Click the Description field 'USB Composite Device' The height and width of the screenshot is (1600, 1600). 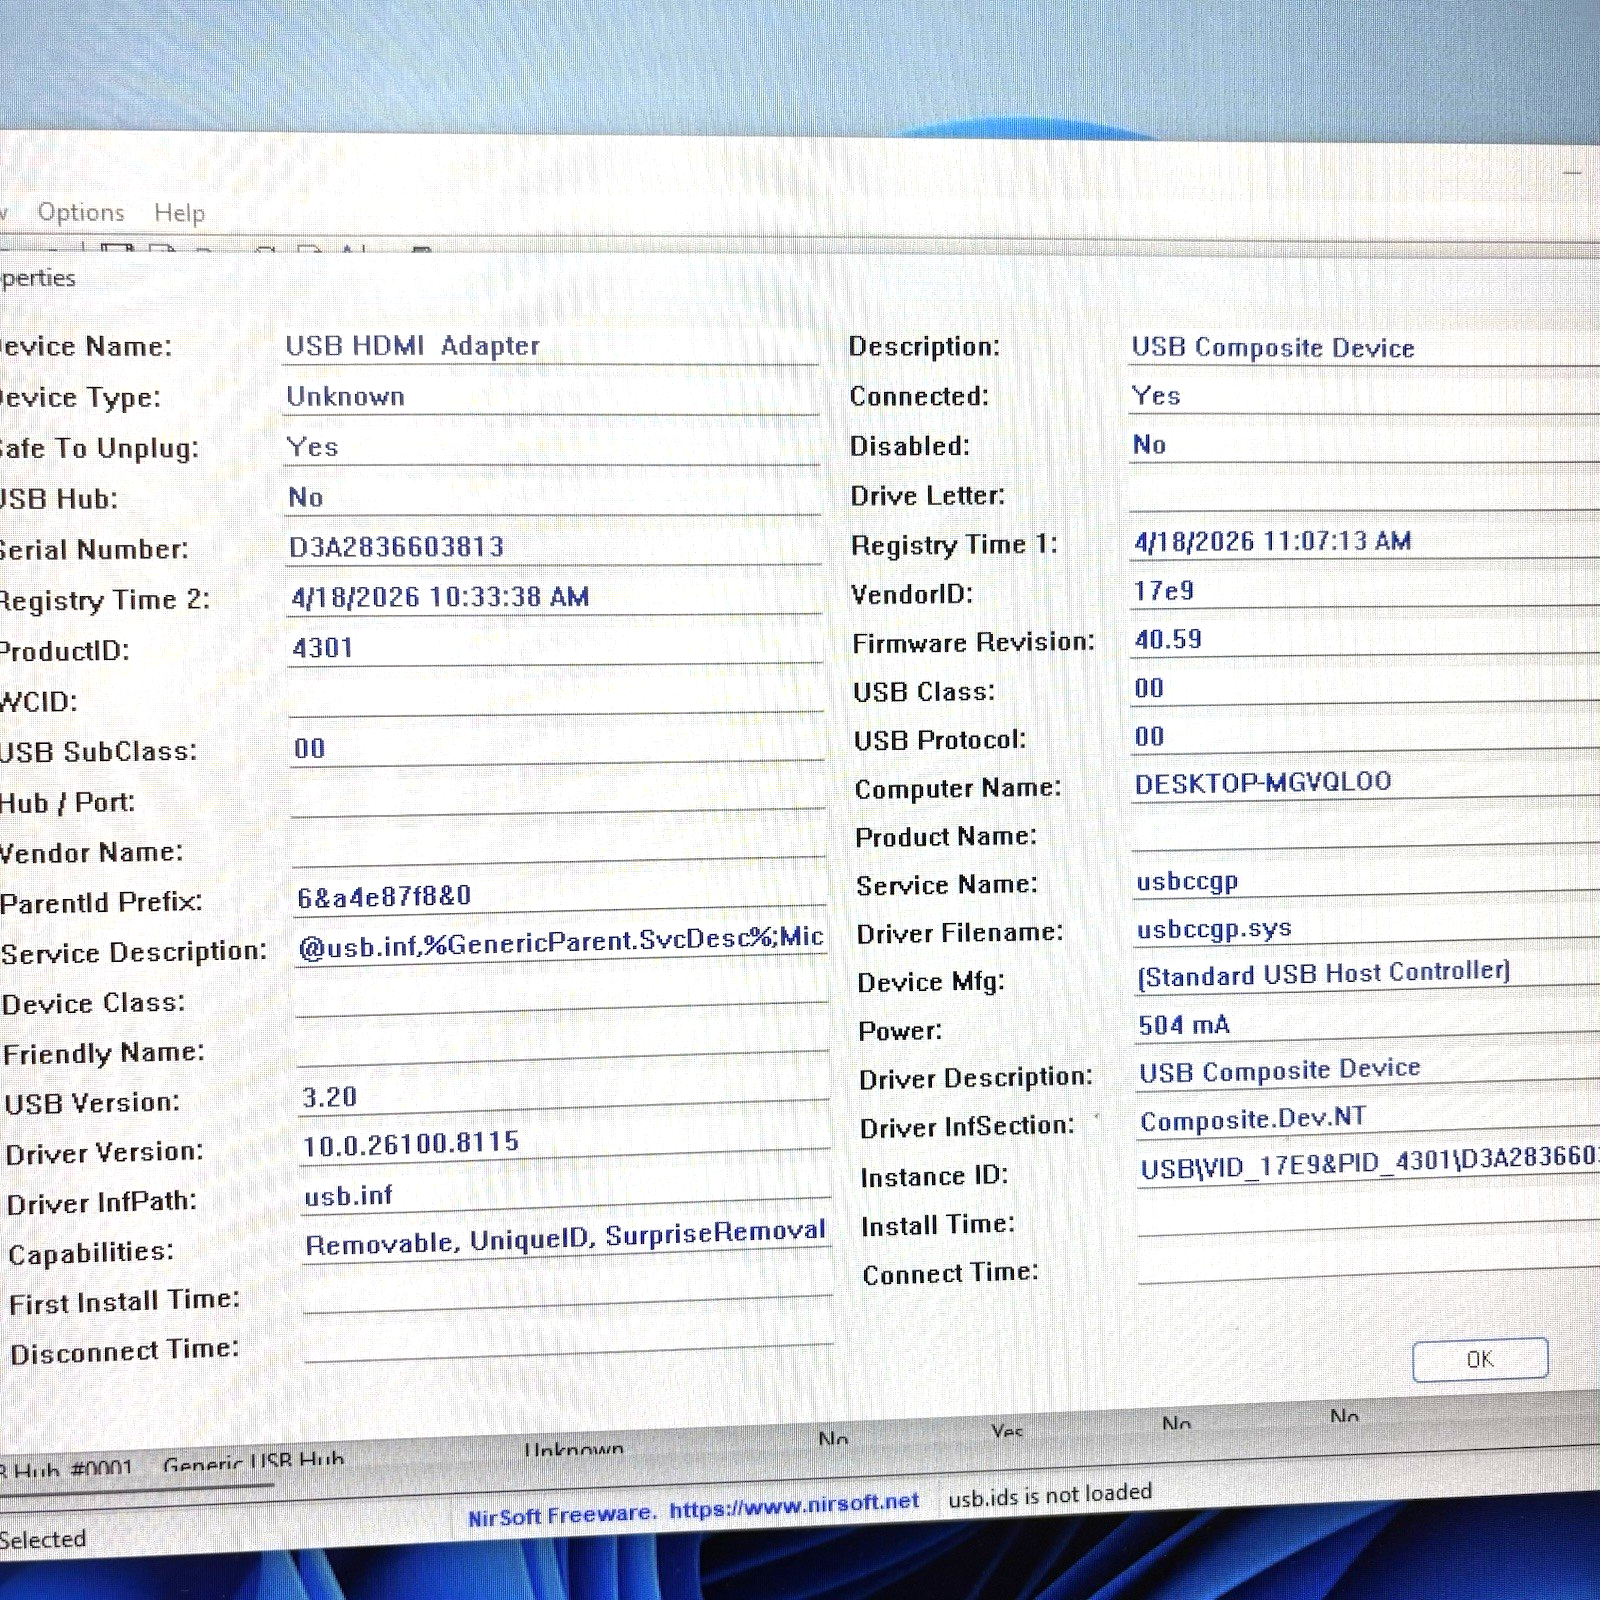[x=1364, y=348]
